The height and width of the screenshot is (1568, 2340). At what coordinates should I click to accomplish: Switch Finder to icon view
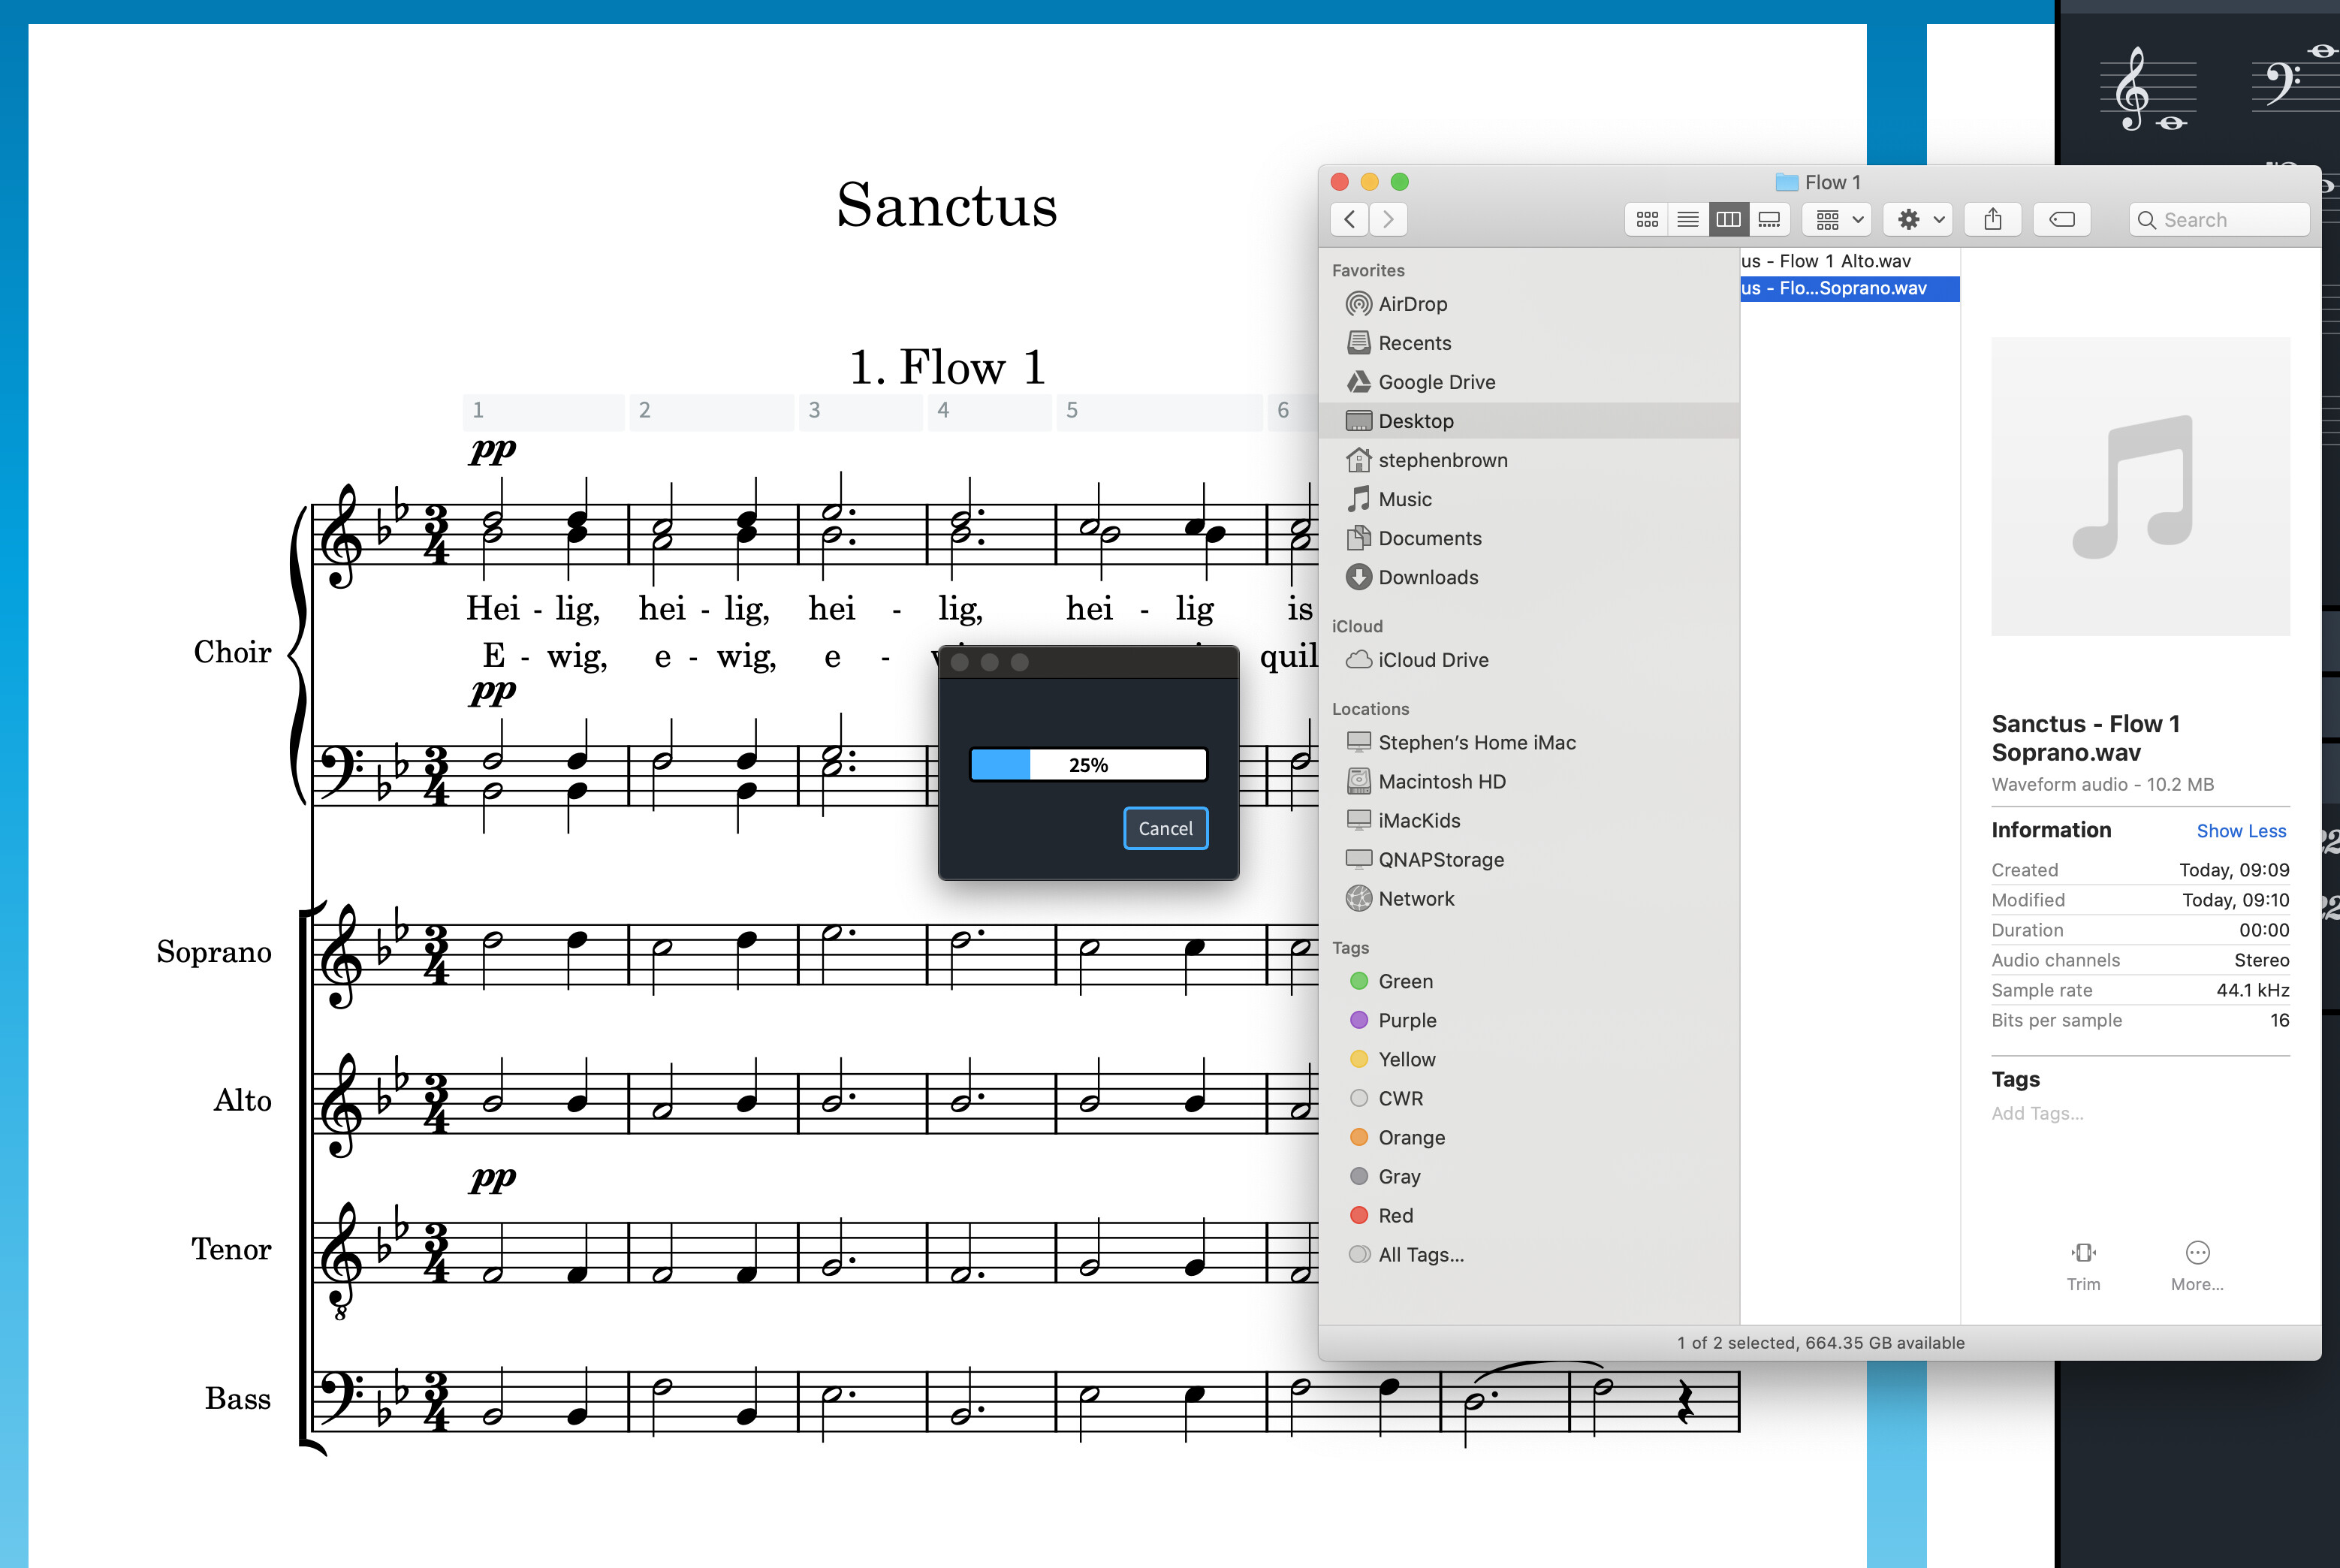pos(1647,219)
